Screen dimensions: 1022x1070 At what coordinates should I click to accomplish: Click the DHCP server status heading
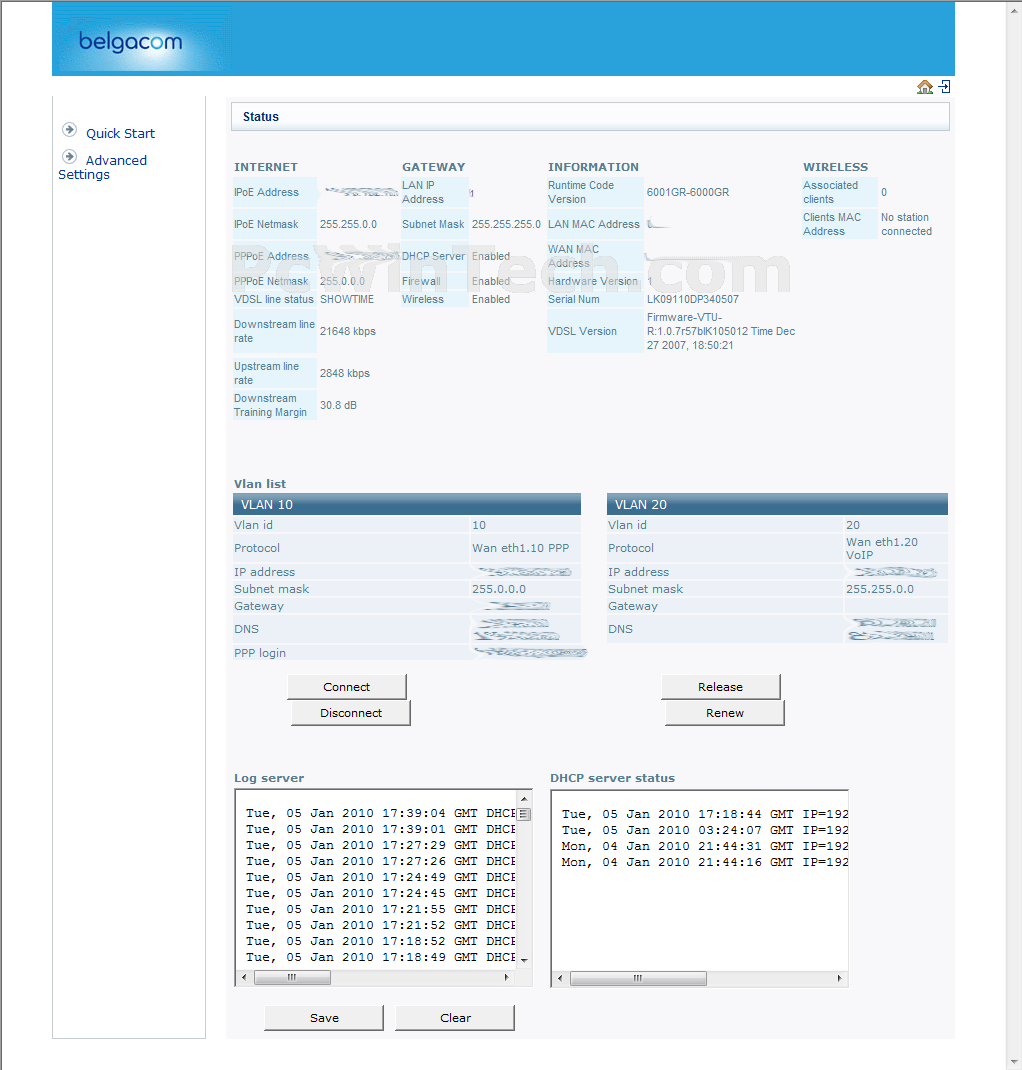click(x=612, y=778)
